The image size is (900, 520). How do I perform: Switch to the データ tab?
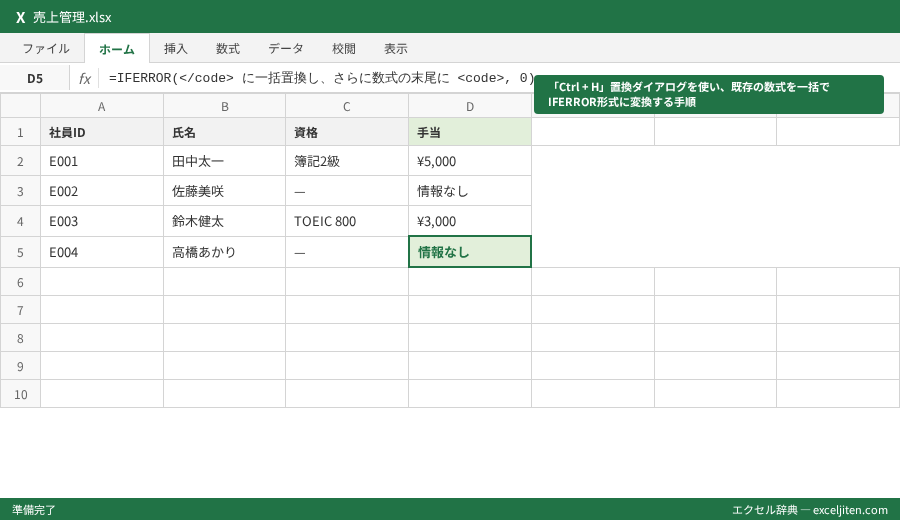(286, 49)
